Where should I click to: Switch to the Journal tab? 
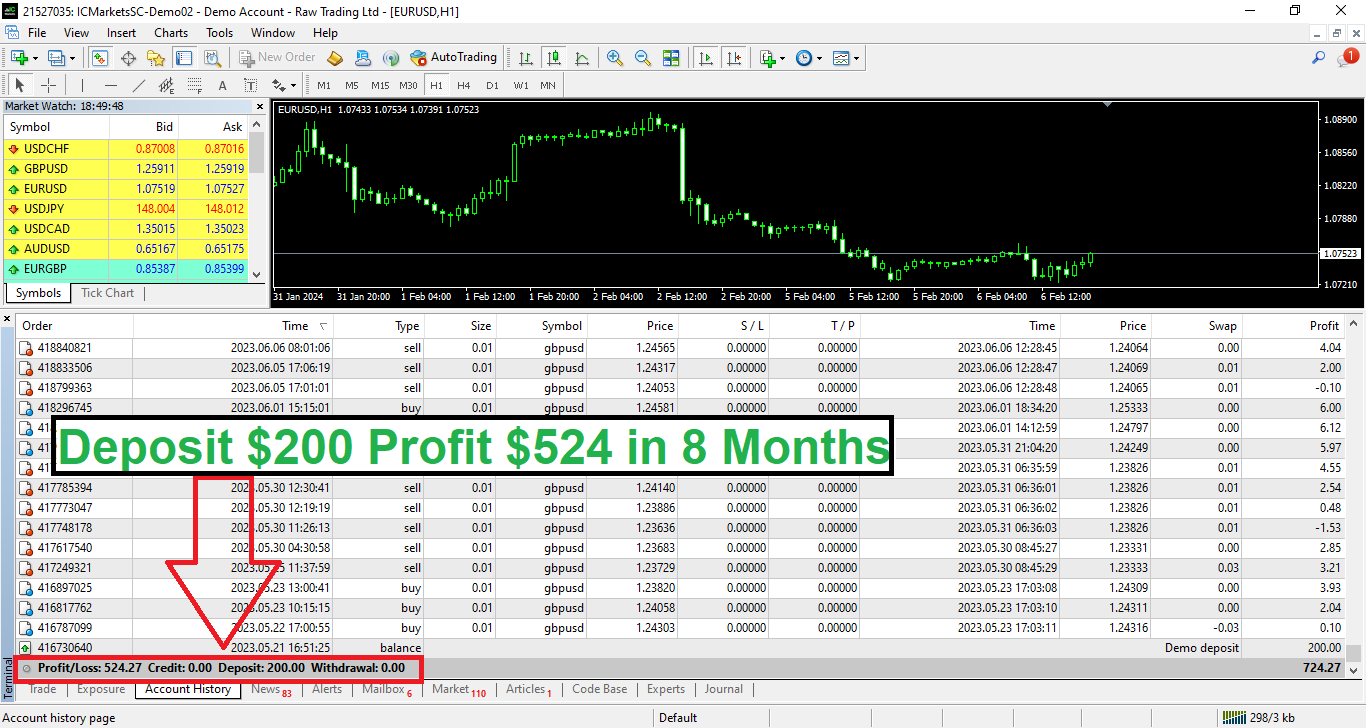[723, 689]
